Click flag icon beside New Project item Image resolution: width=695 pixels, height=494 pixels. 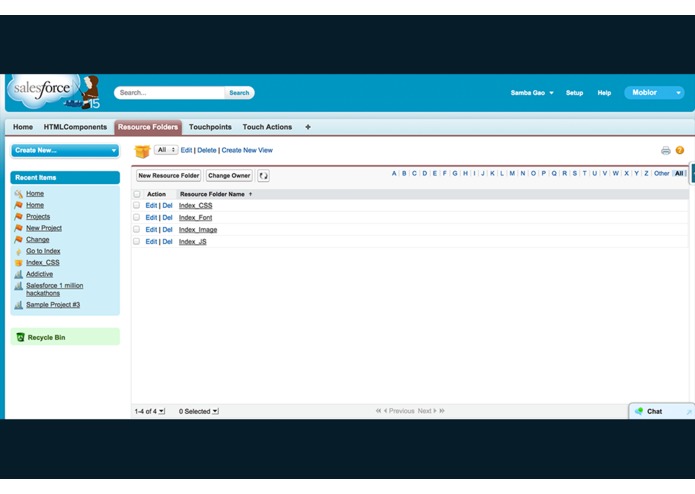pos(19,228)
